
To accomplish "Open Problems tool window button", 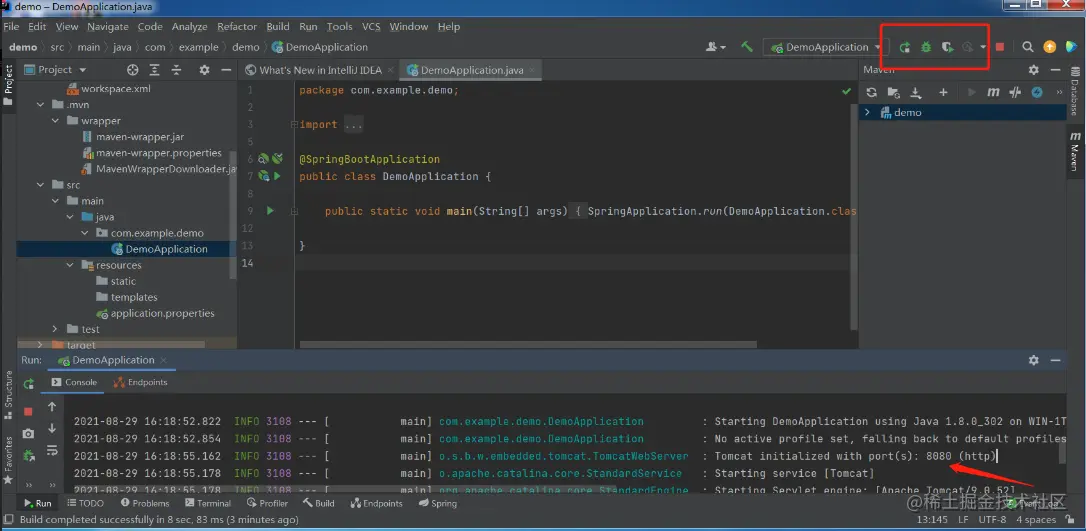I will coord(145,503).
